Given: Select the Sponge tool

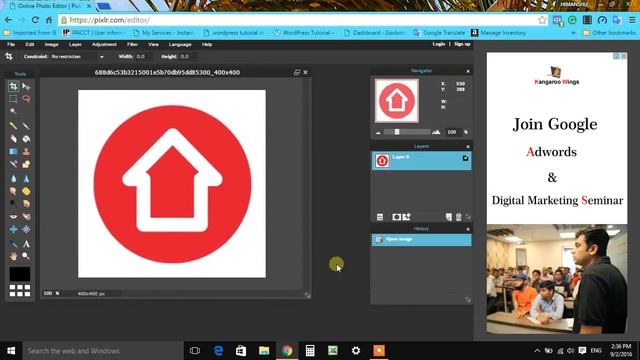Looking at the screenshot, I should tap(26, 191).
